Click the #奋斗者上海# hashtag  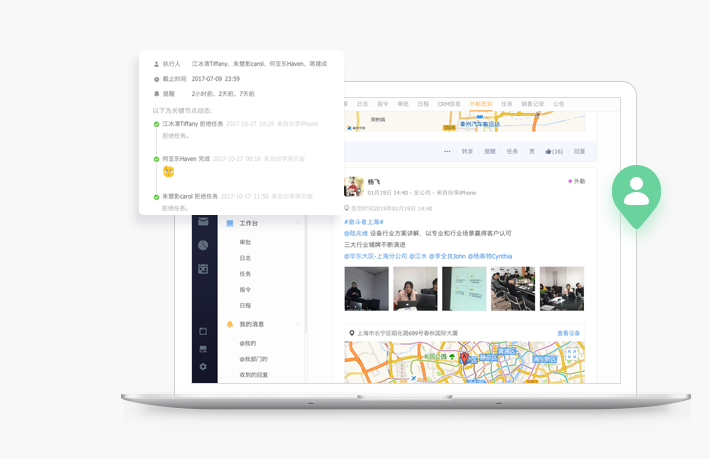(364, 222)
